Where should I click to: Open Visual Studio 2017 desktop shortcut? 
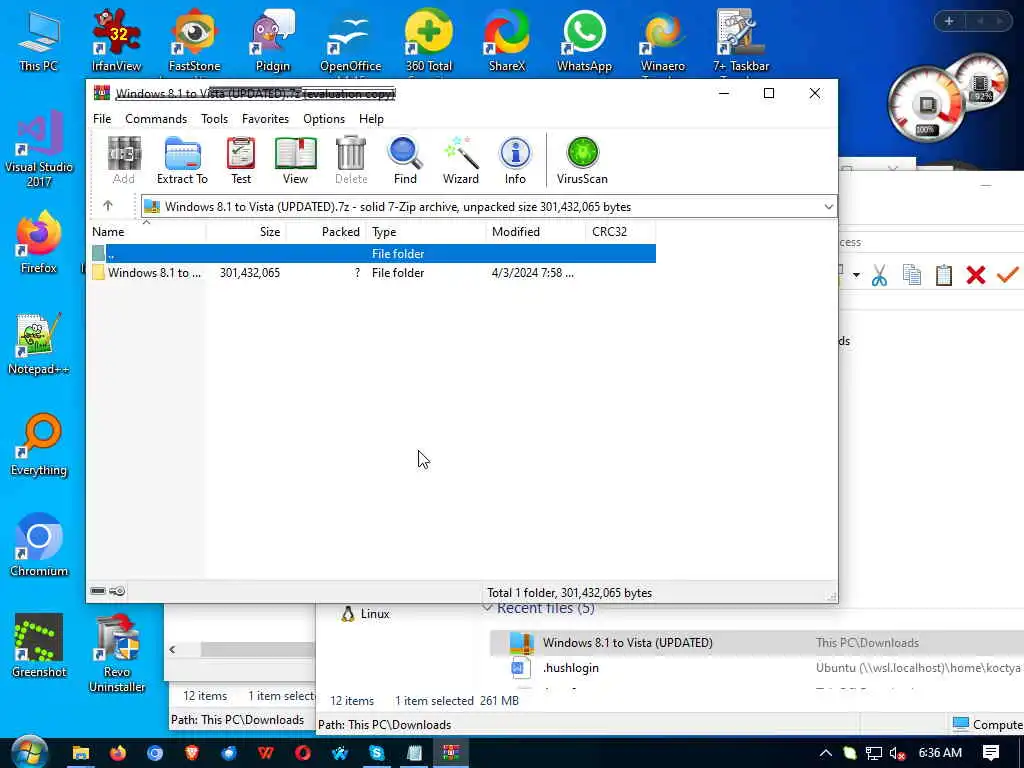[39, 150]
